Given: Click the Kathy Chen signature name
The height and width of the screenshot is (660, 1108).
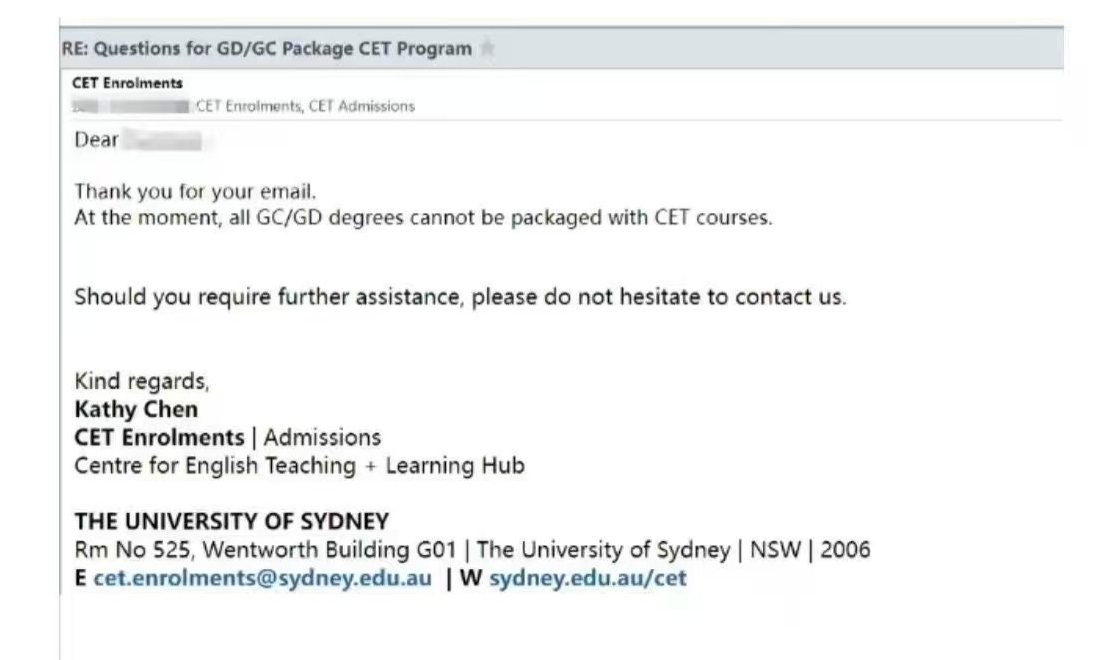Looking at the screenshot, I should 136,409.
